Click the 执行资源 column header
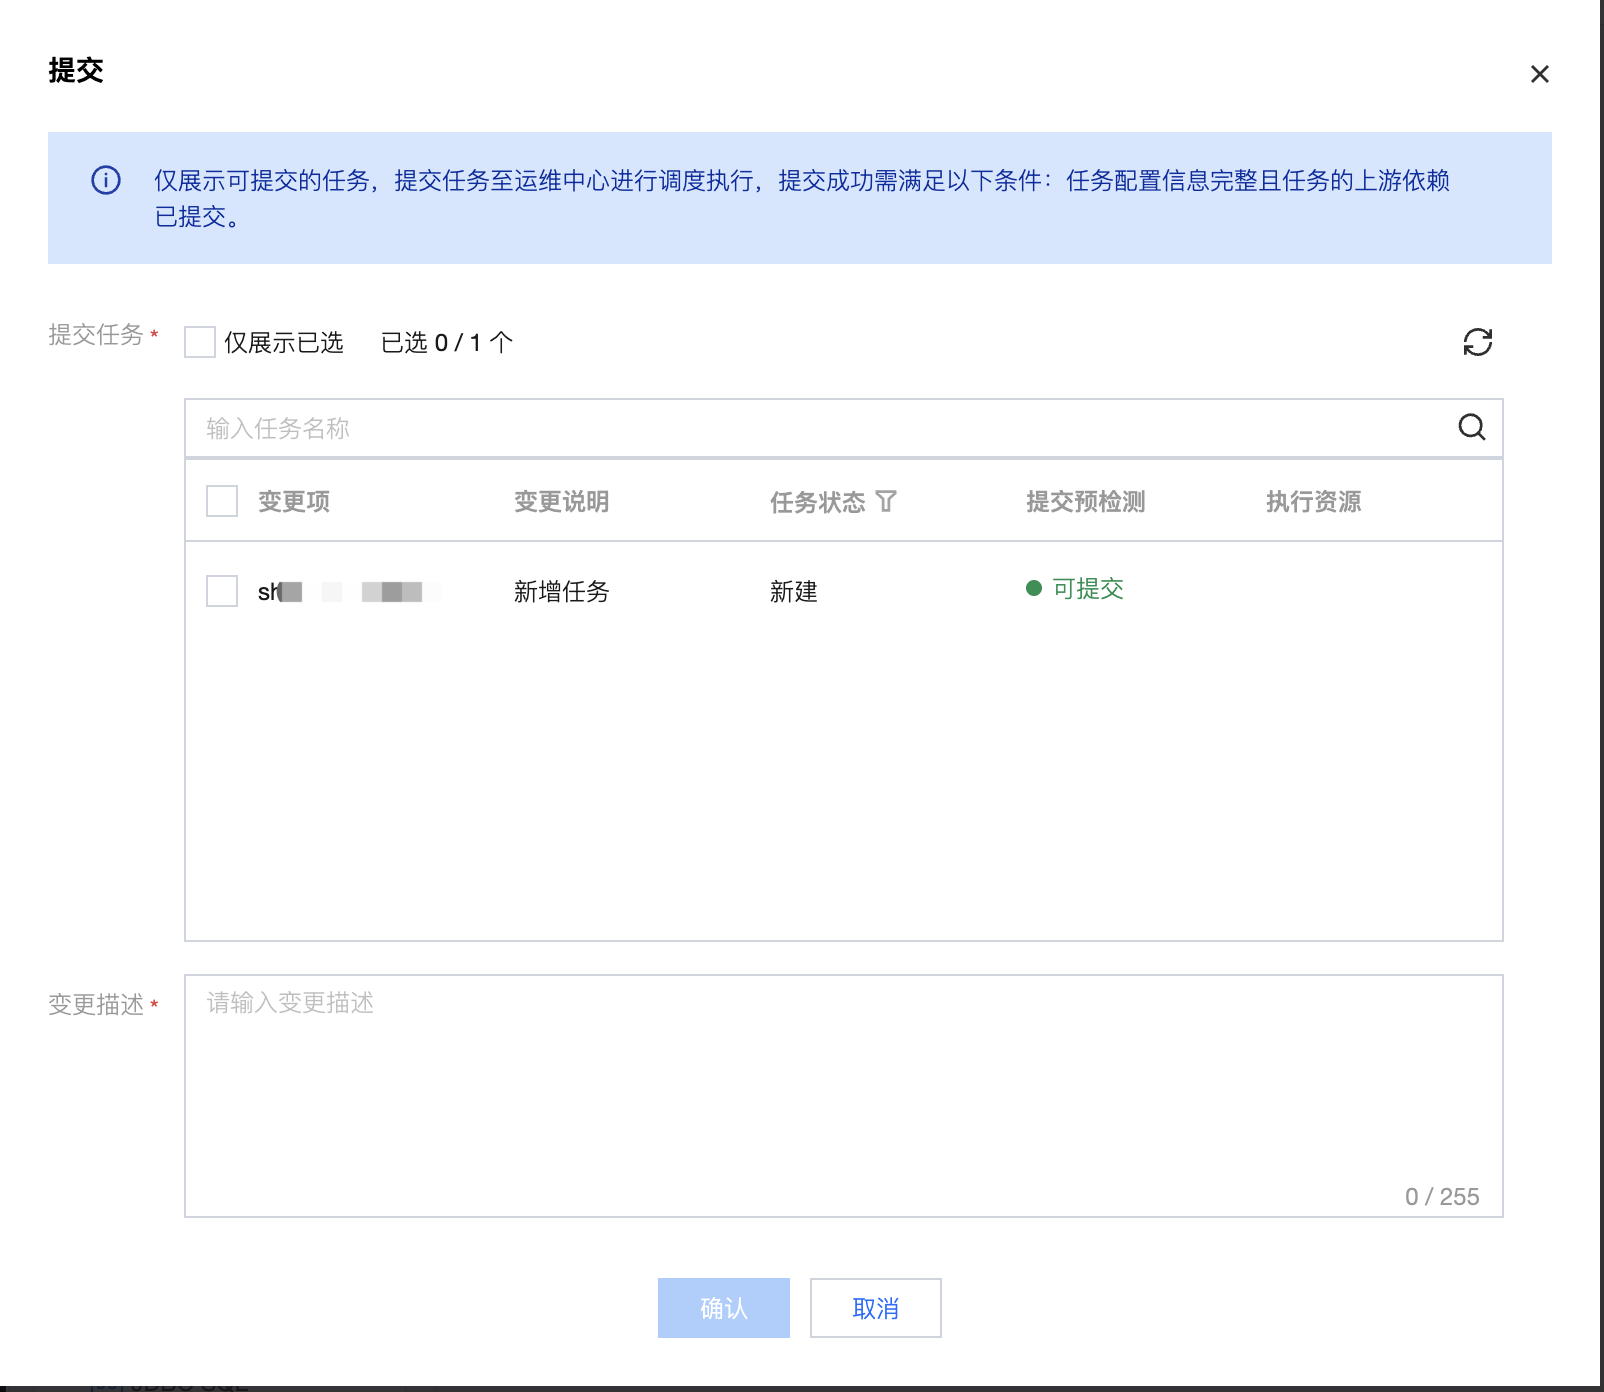The height and width of the screenshot is (1392, 1604). pyautogui.click(x=1313, y=502)
